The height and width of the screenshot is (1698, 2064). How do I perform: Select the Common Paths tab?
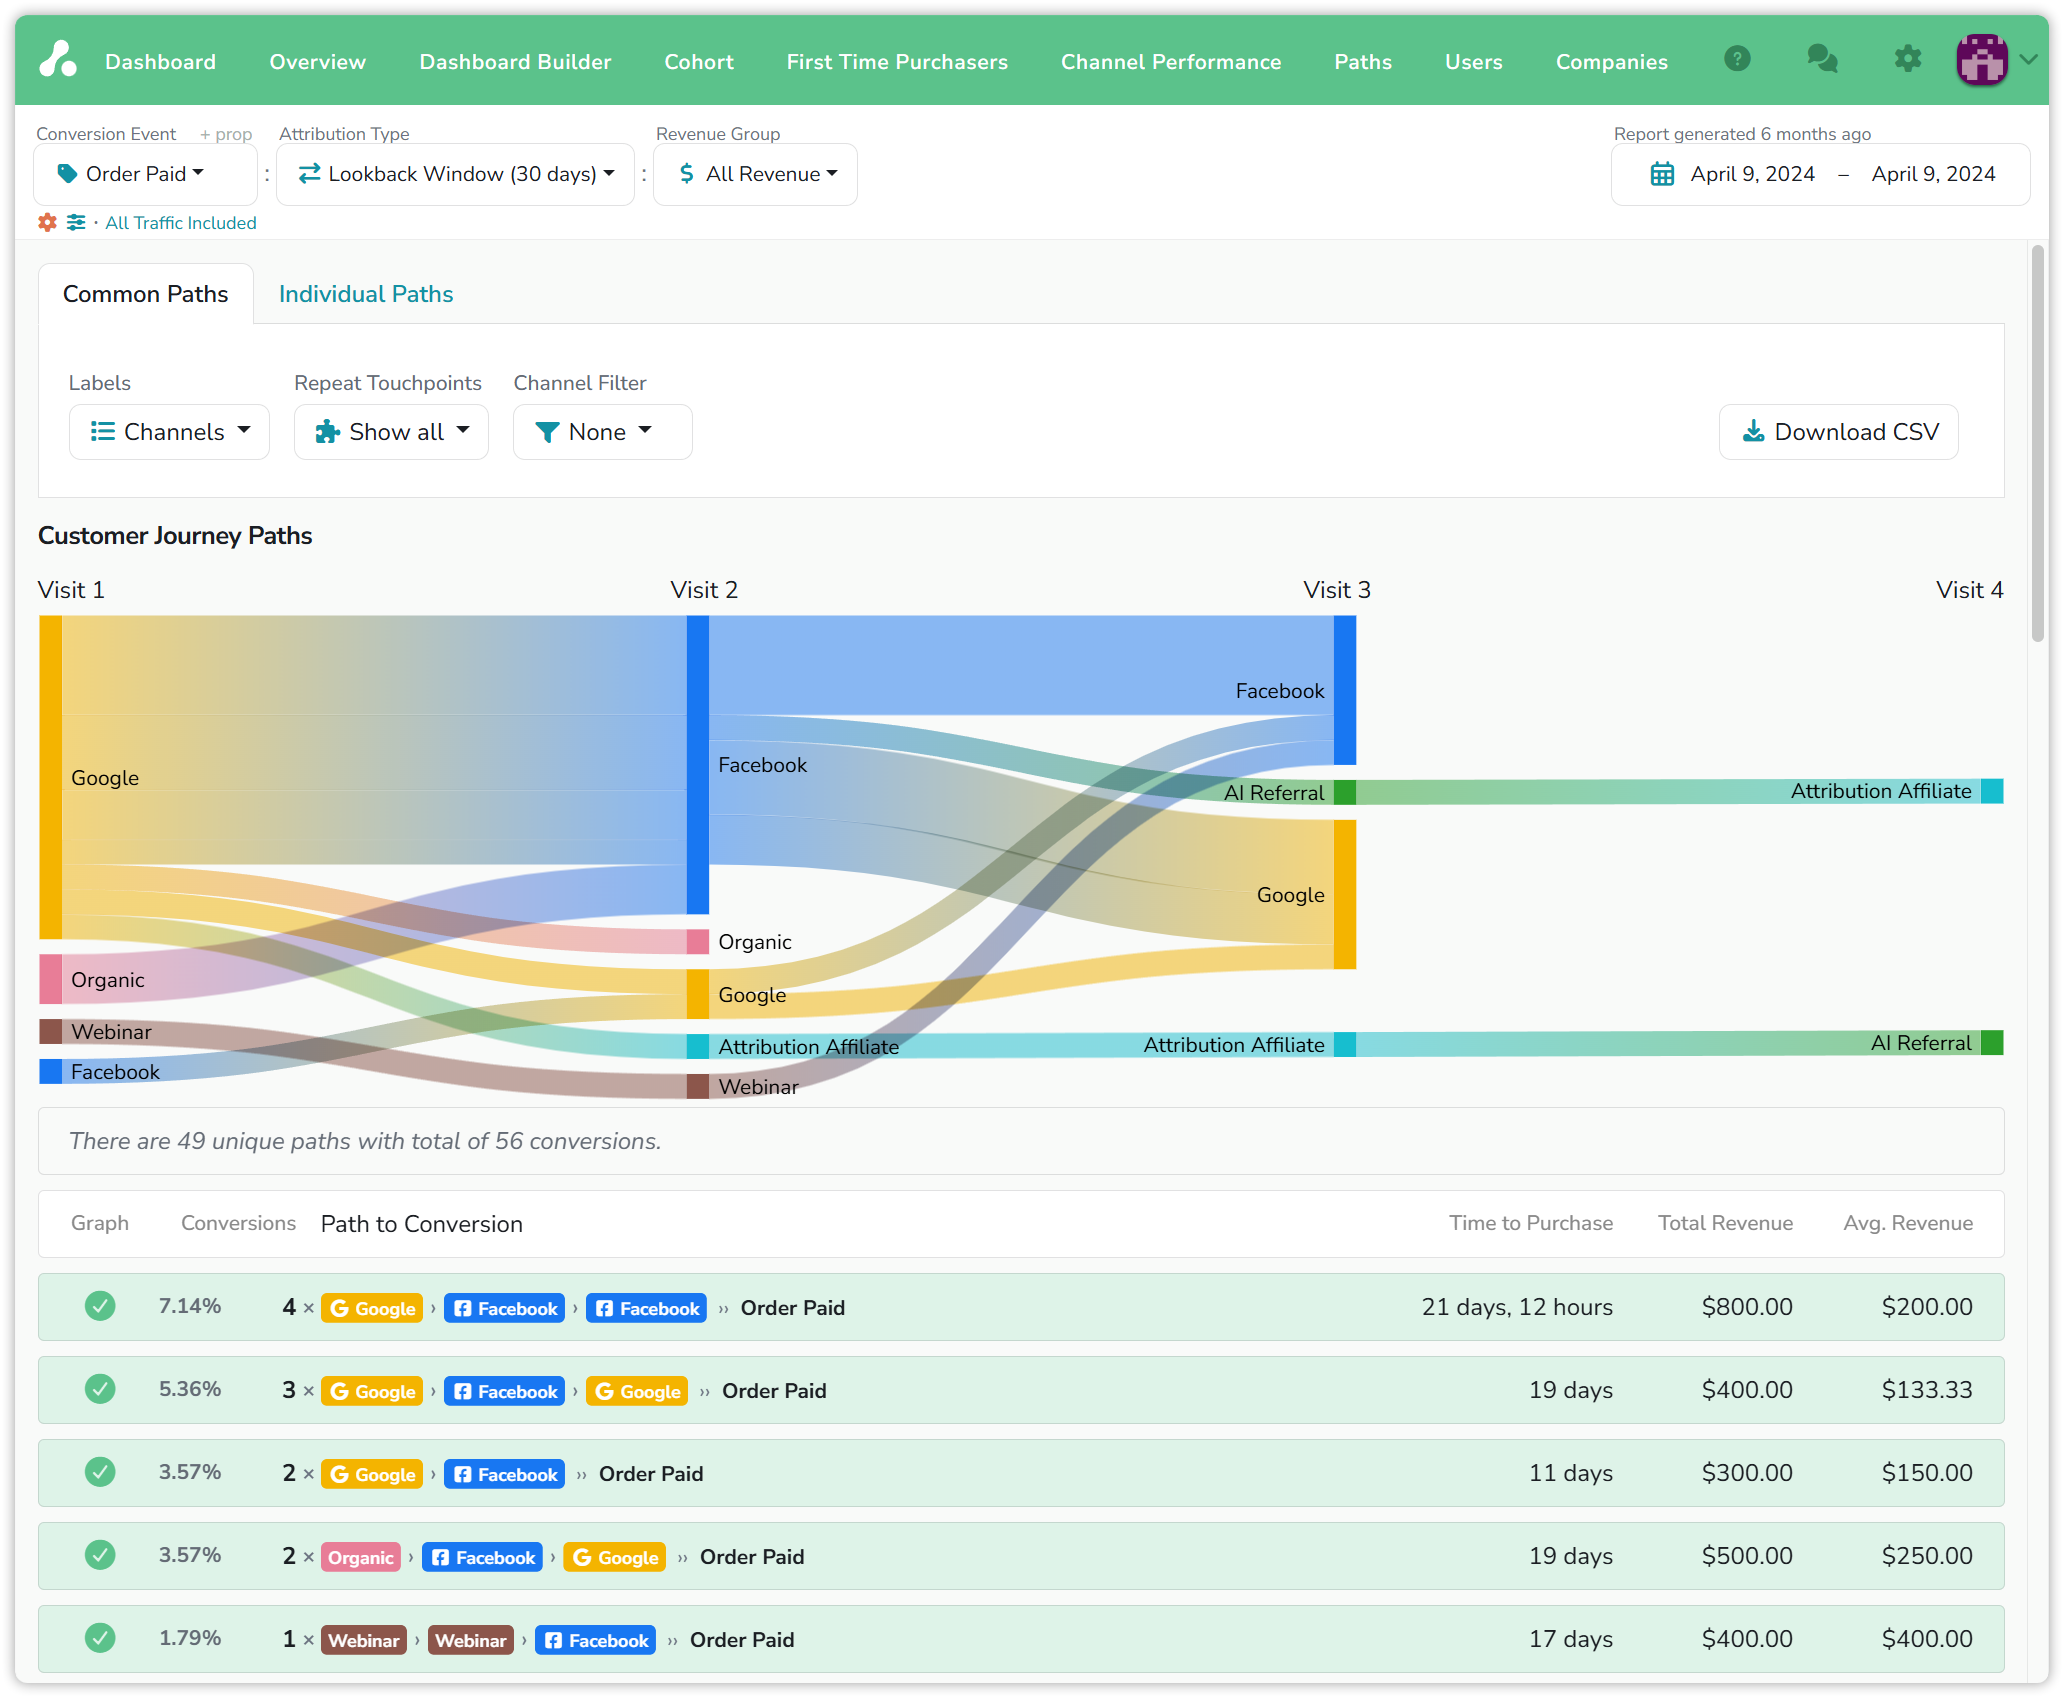pyautogui.click(x=146, y=294)
